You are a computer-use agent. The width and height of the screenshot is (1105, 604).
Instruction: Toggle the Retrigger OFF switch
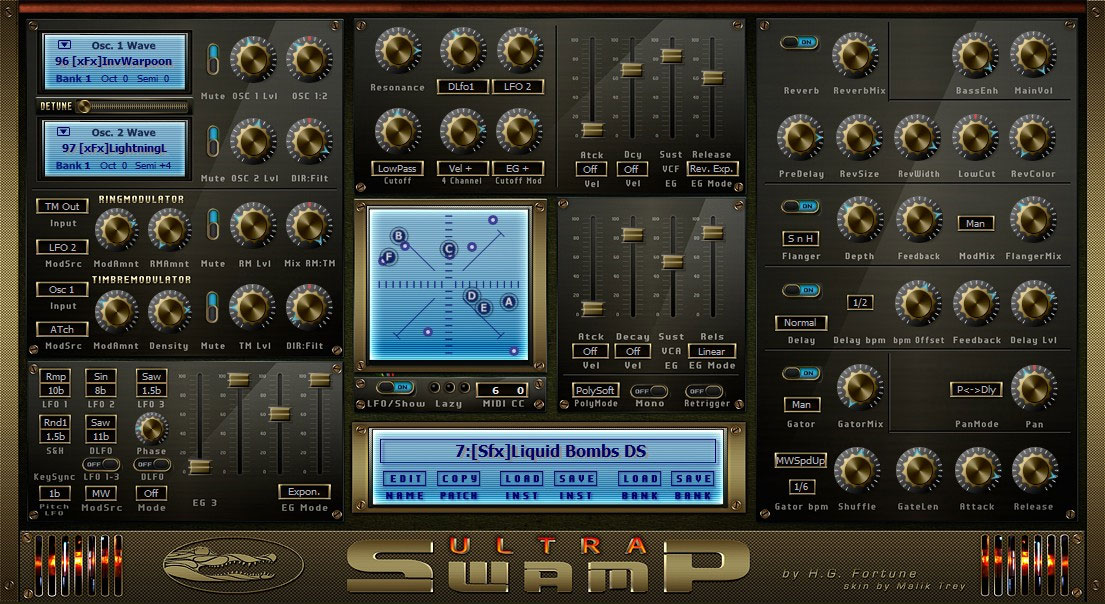(704, 391)
